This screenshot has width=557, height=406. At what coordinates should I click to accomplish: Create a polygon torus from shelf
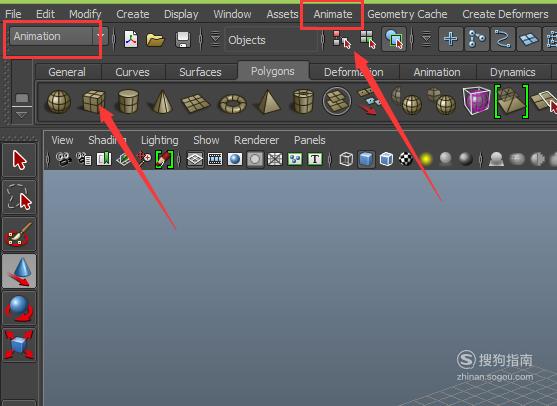point(233,103)
